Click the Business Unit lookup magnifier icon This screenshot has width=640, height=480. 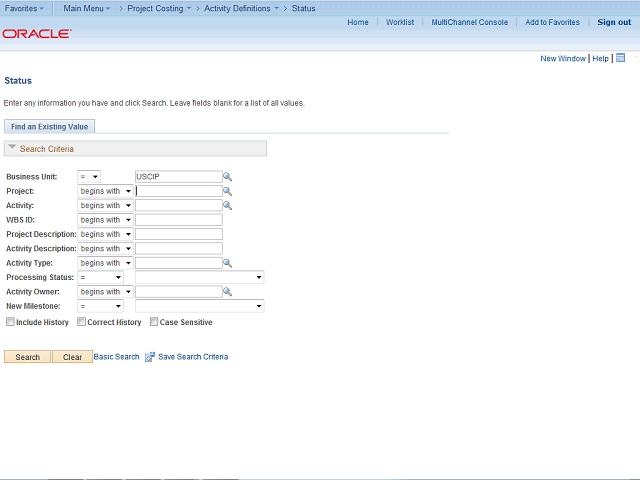coord(227,177)
